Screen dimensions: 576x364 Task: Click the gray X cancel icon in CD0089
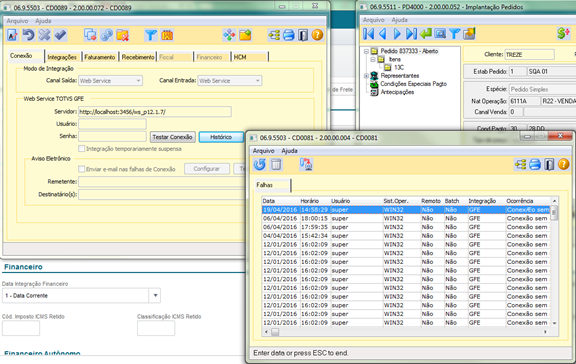[x=44, y=35]
